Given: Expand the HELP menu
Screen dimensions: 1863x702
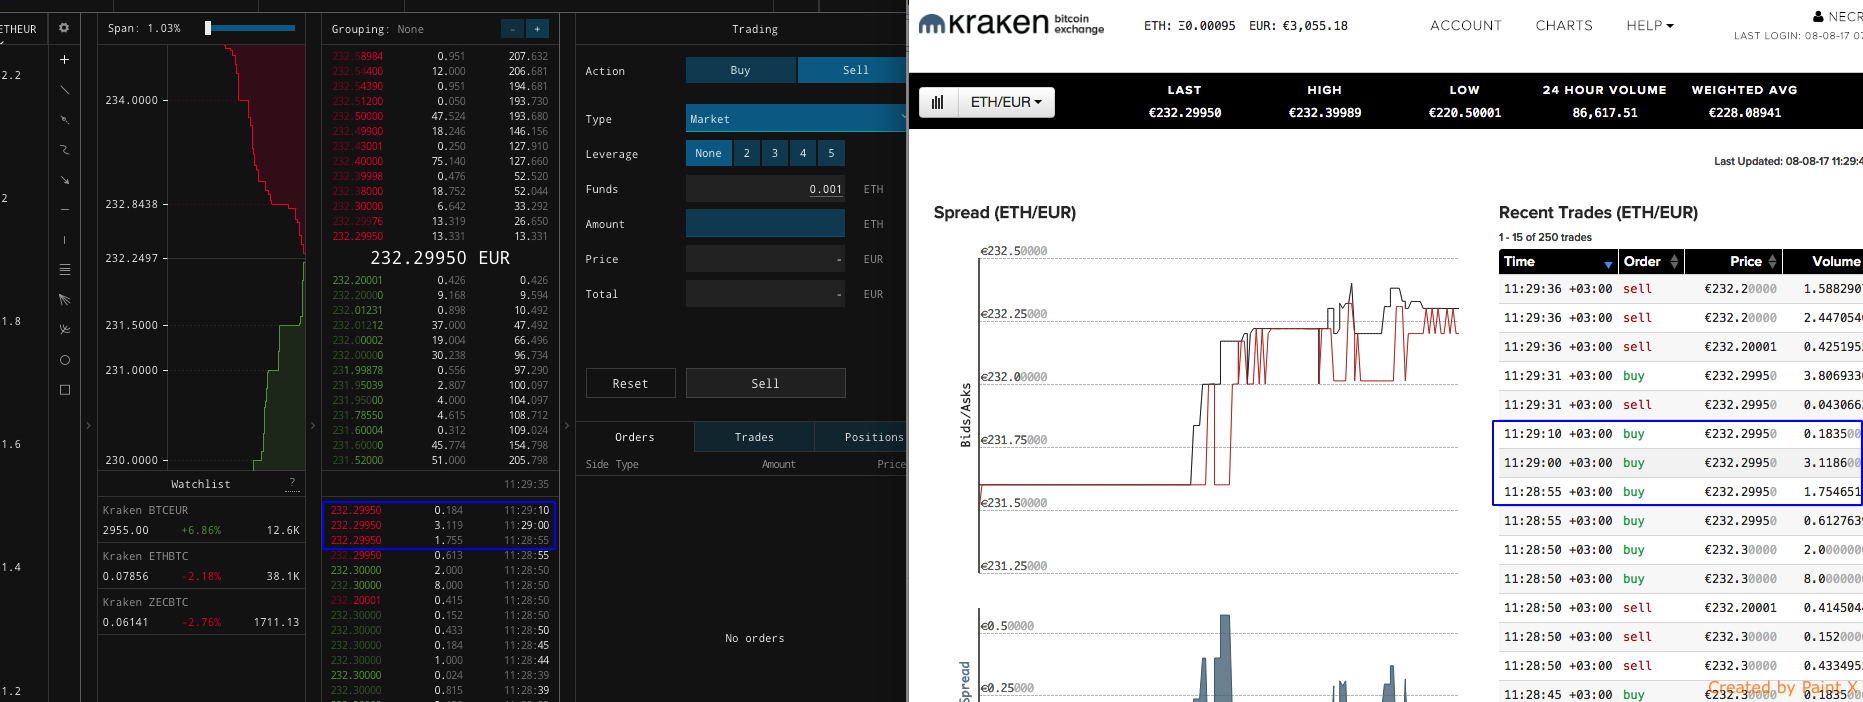Looking at the screenshot, I should click(x=1649, y=26).
